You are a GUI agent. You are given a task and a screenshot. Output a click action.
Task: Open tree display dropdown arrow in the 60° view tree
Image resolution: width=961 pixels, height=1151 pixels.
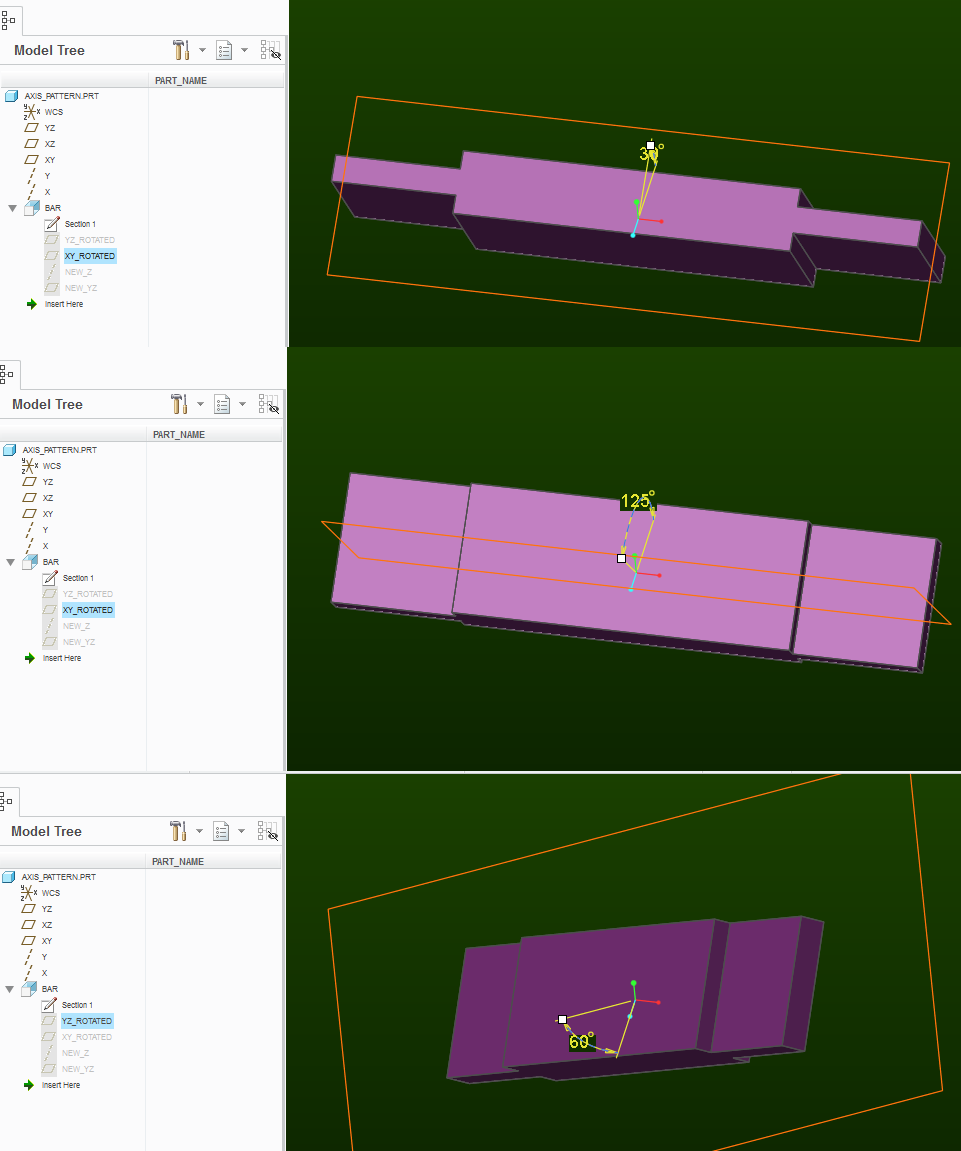[242, 831]
